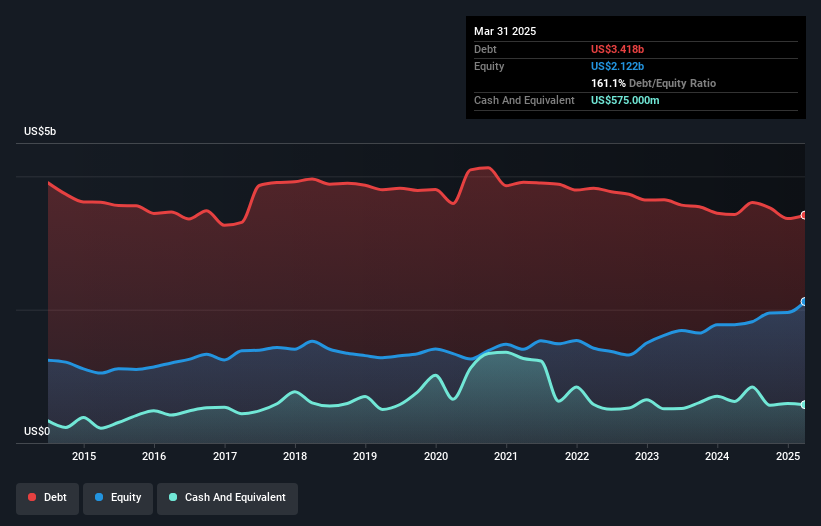Click the US$2.122b equity value

coord(617,66)
